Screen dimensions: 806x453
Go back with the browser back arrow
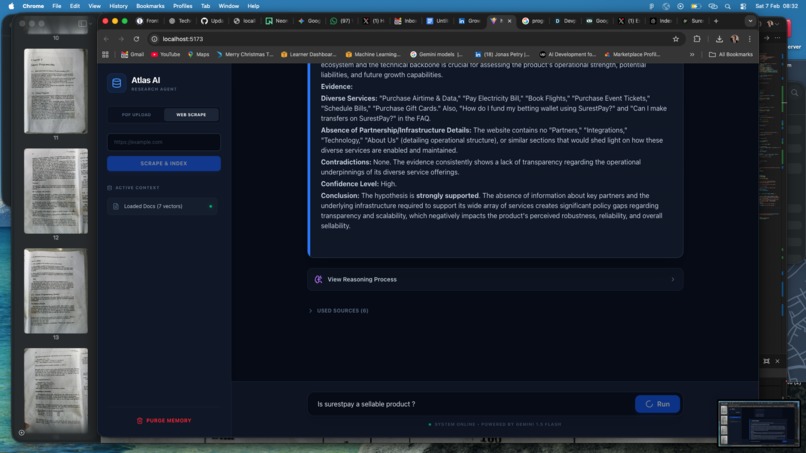[x=106, y=39]
